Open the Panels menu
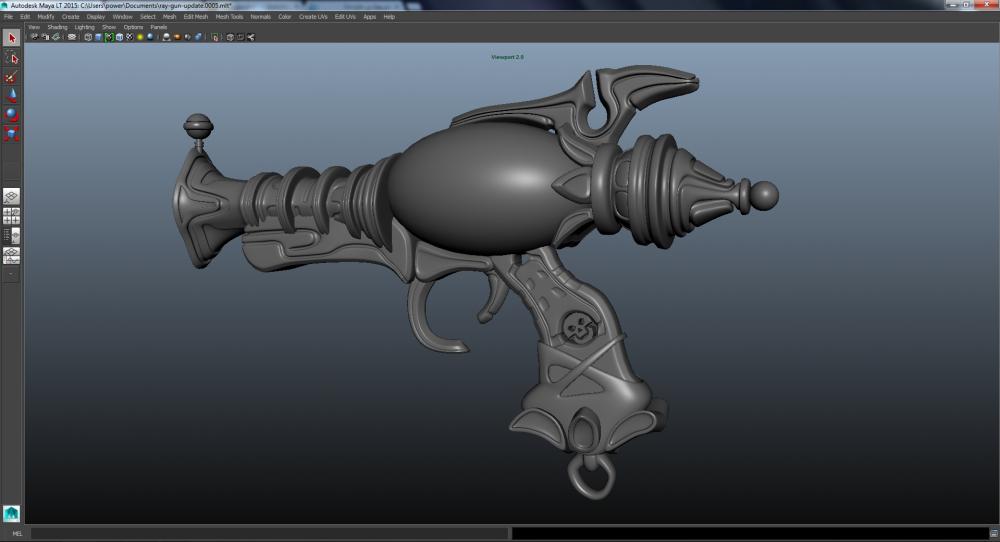The height and width of the screenshot is (542, 1000). point(158,27)
